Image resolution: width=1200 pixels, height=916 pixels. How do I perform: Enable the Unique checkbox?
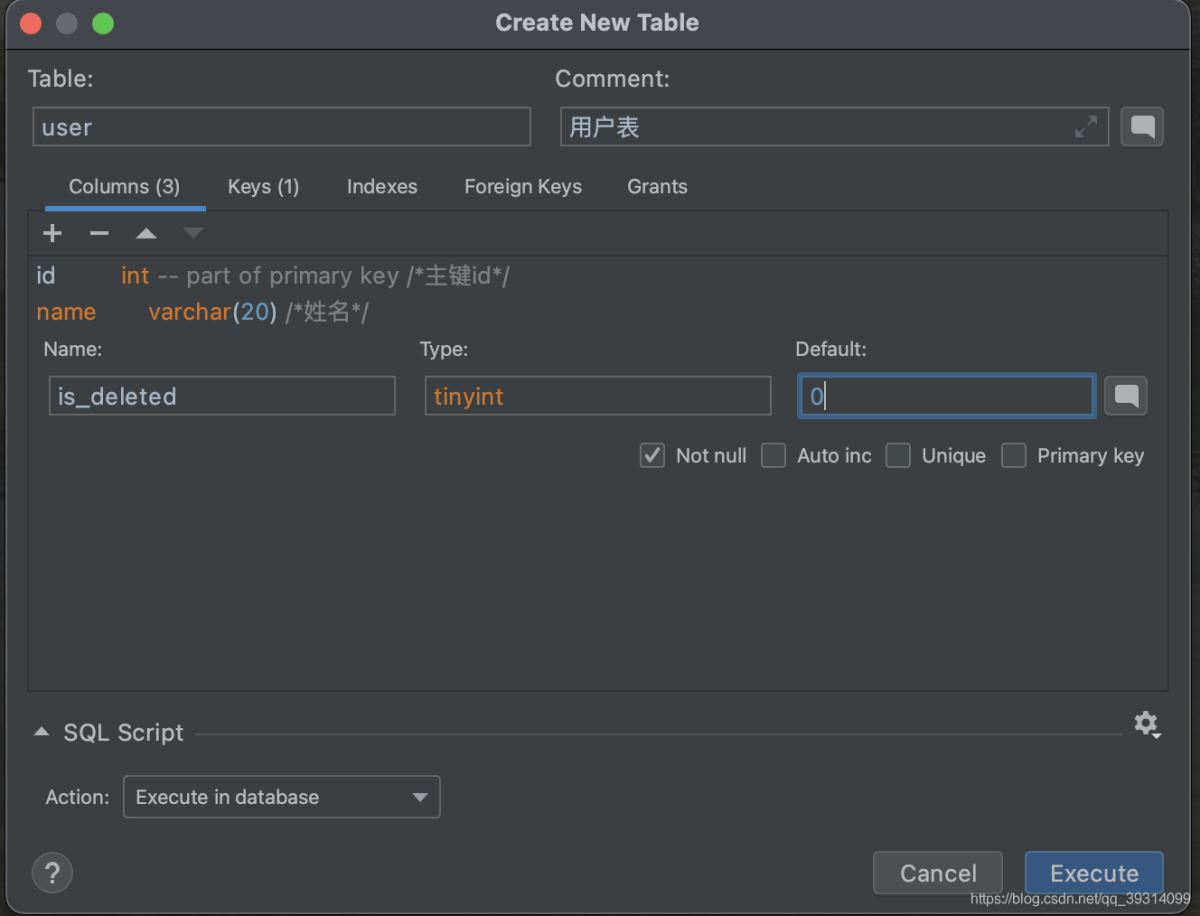click(x=898, y=456)
